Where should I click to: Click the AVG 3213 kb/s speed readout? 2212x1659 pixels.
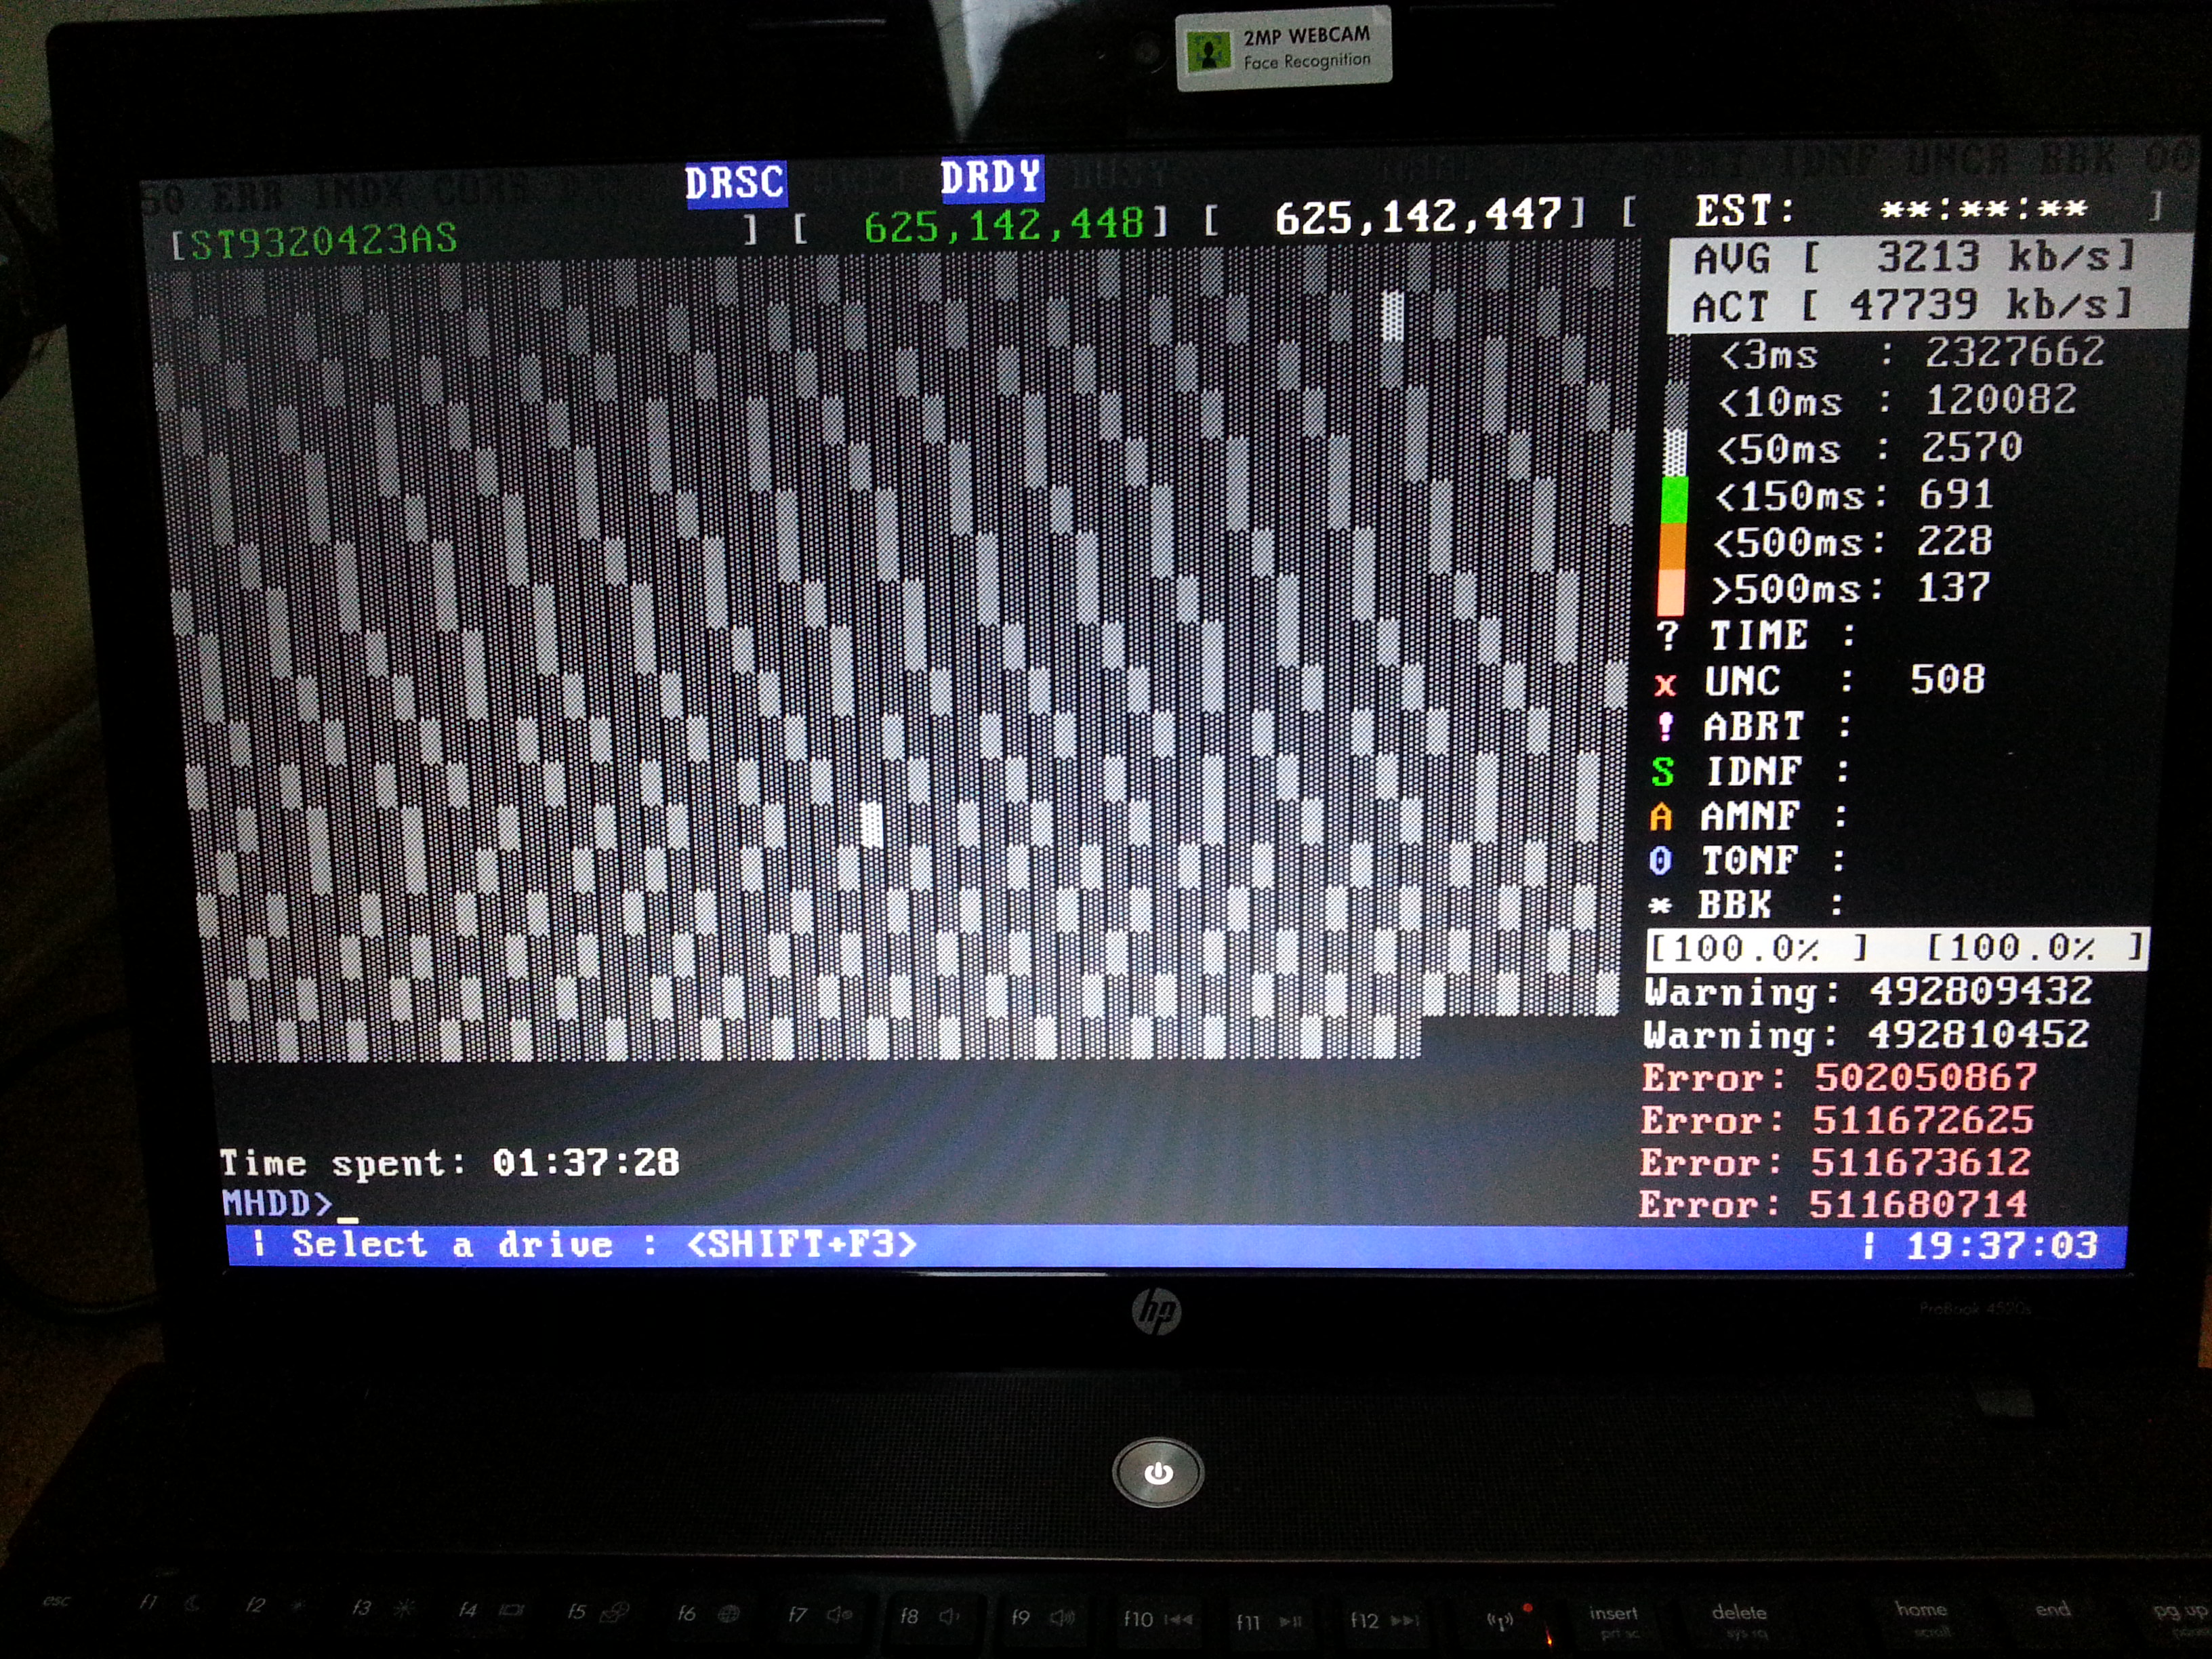pyautogui.click(x=1913, y=258)
